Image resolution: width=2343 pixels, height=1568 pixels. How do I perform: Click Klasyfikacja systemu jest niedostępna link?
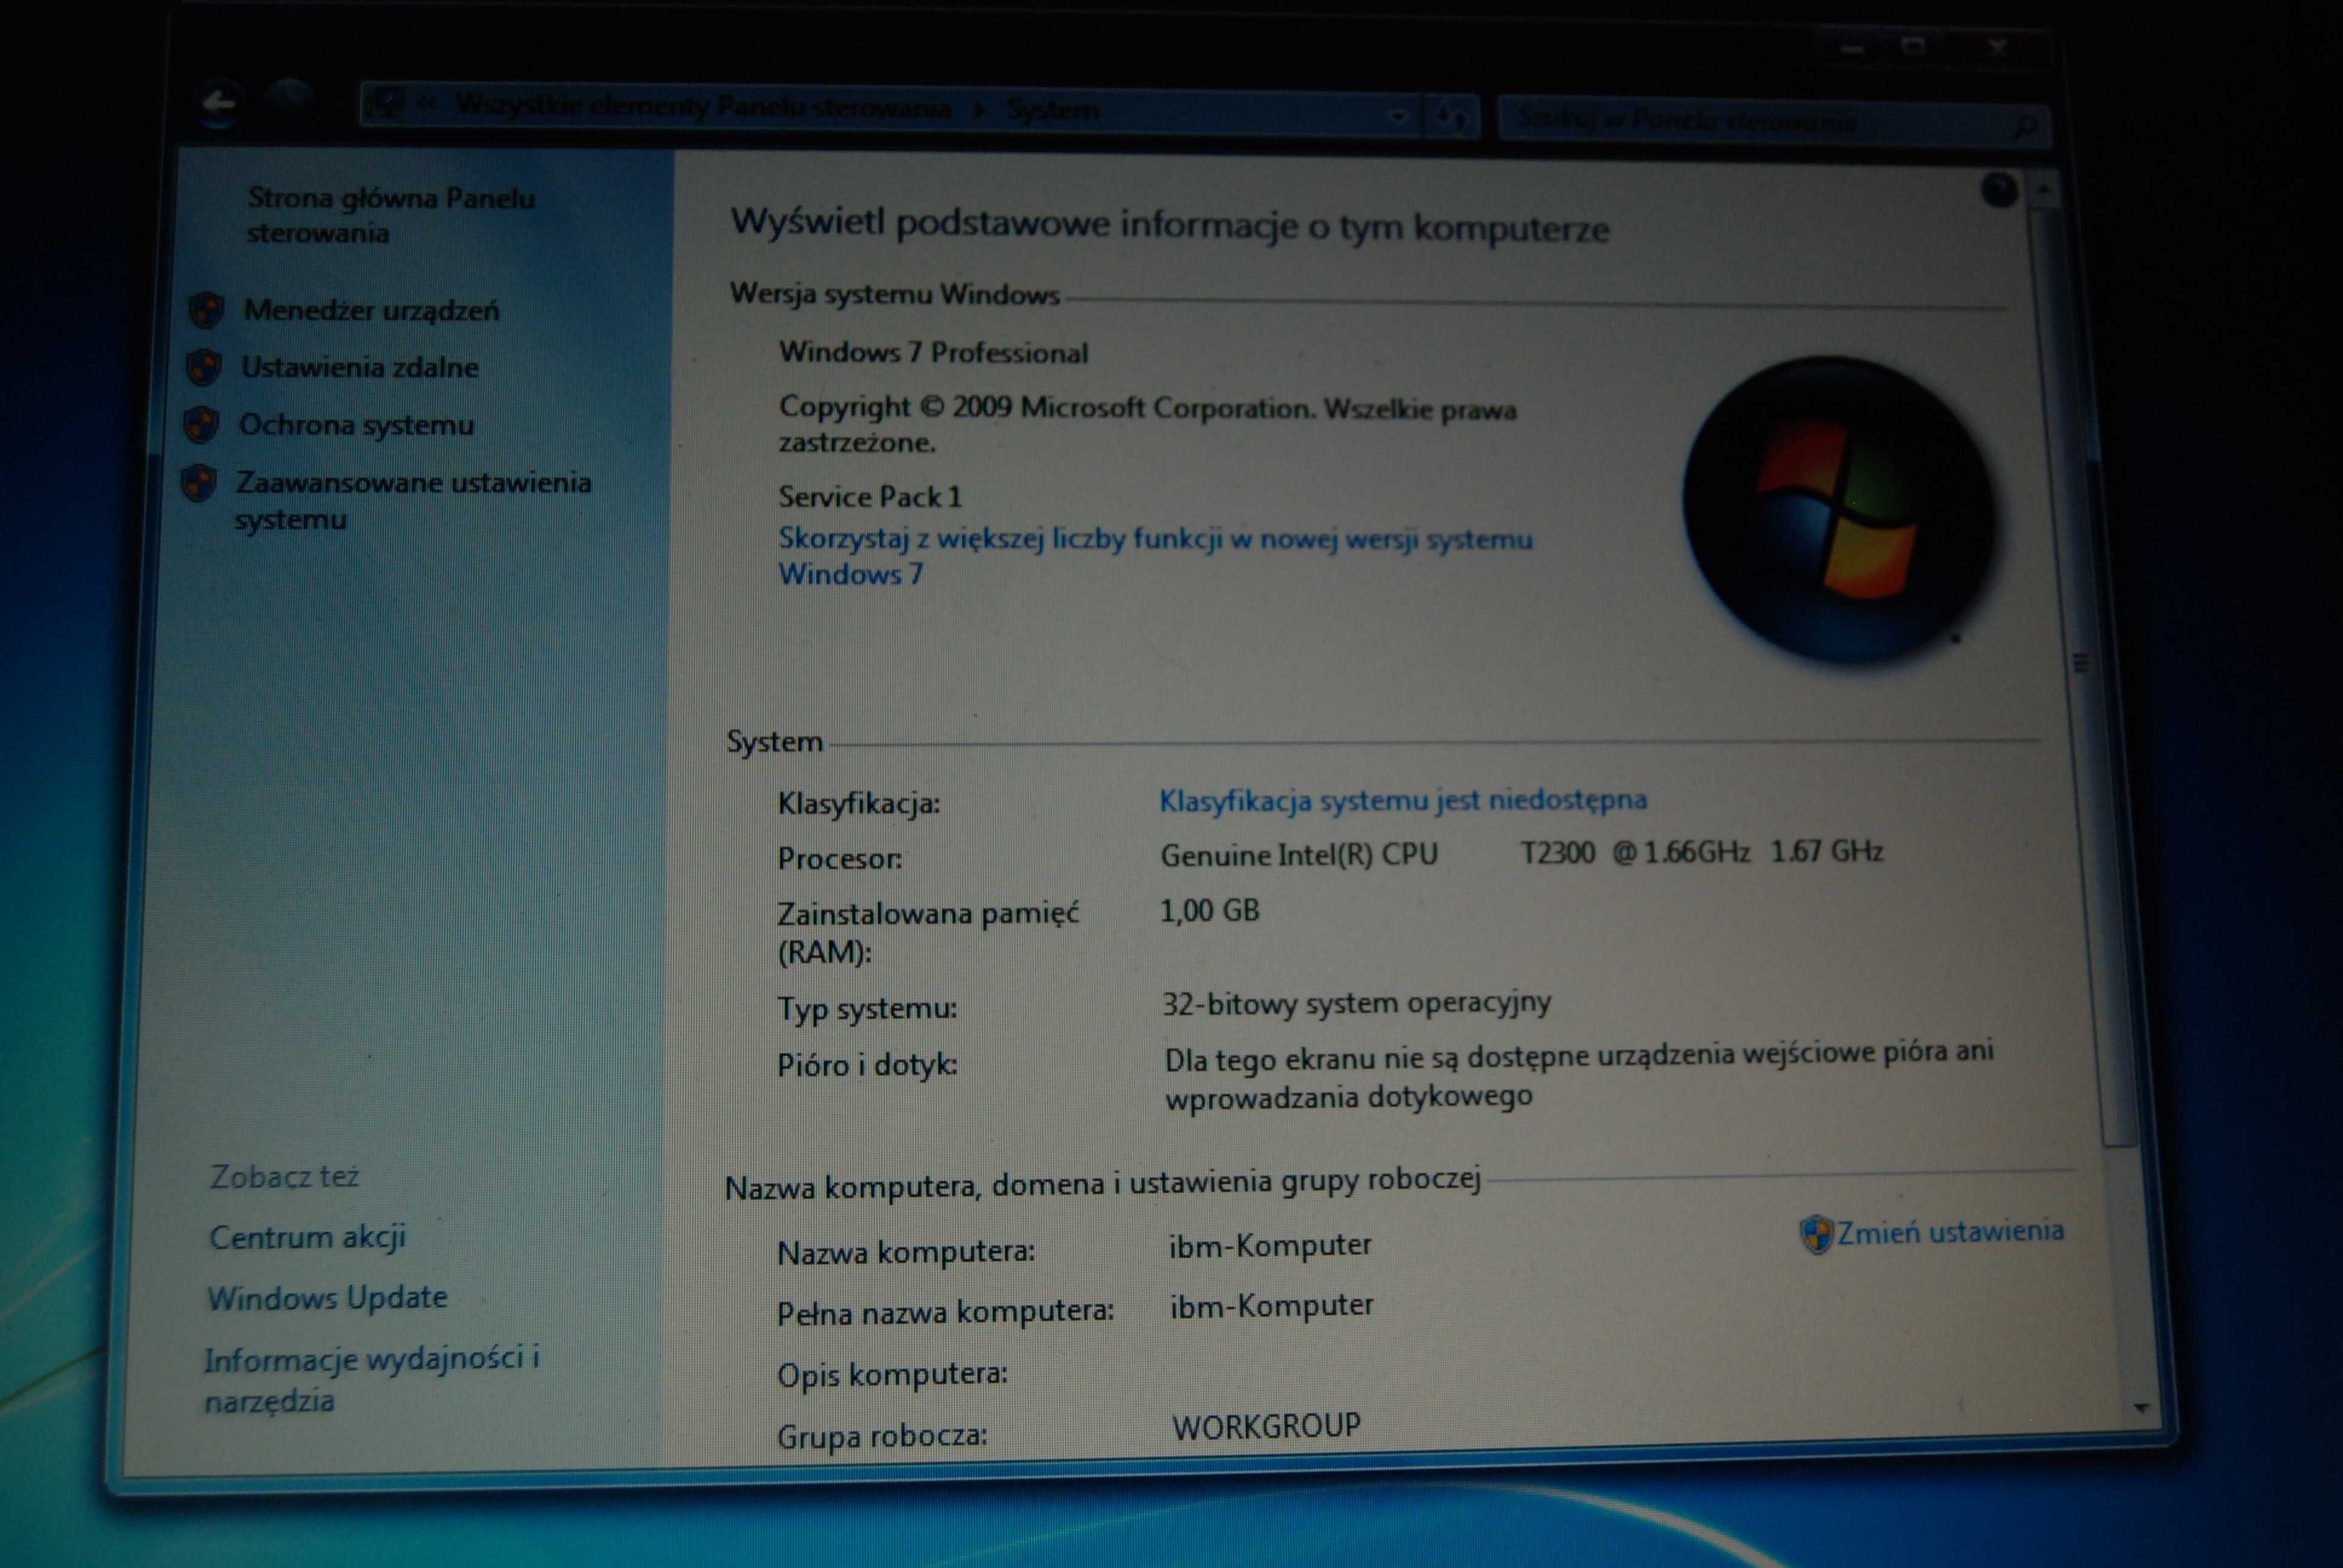[x=1402, y=800]
